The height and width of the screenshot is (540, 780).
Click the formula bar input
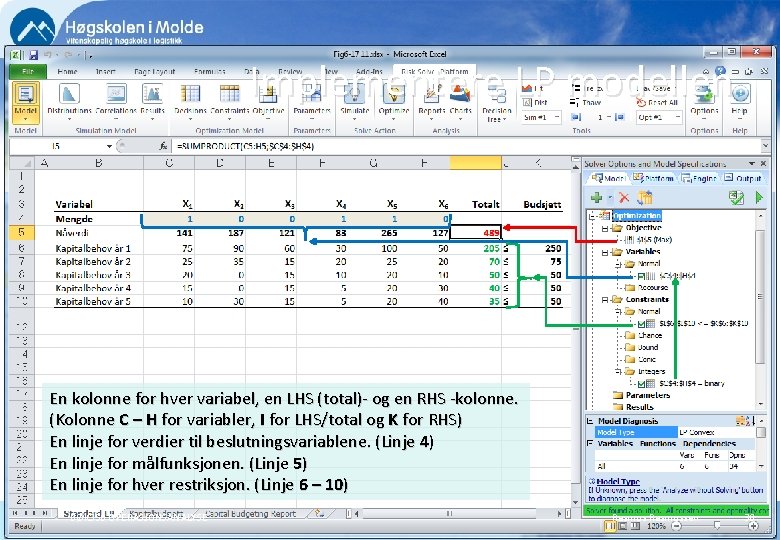(466, 146)
